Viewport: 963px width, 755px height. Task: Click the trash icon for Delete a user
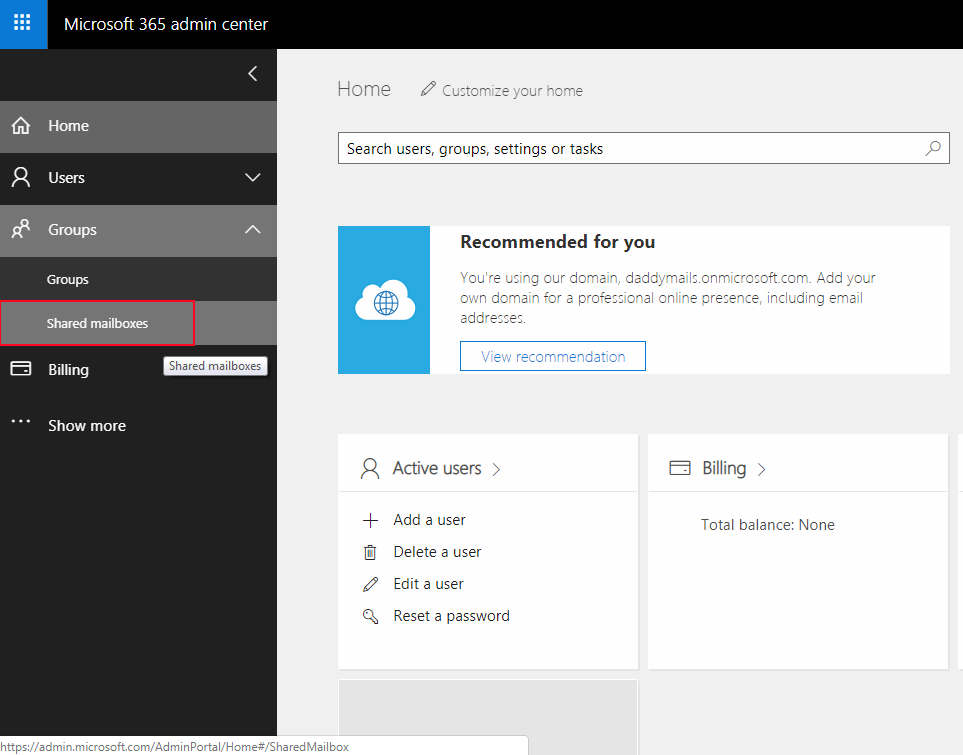pyautogui.click(x=370, y=552)
